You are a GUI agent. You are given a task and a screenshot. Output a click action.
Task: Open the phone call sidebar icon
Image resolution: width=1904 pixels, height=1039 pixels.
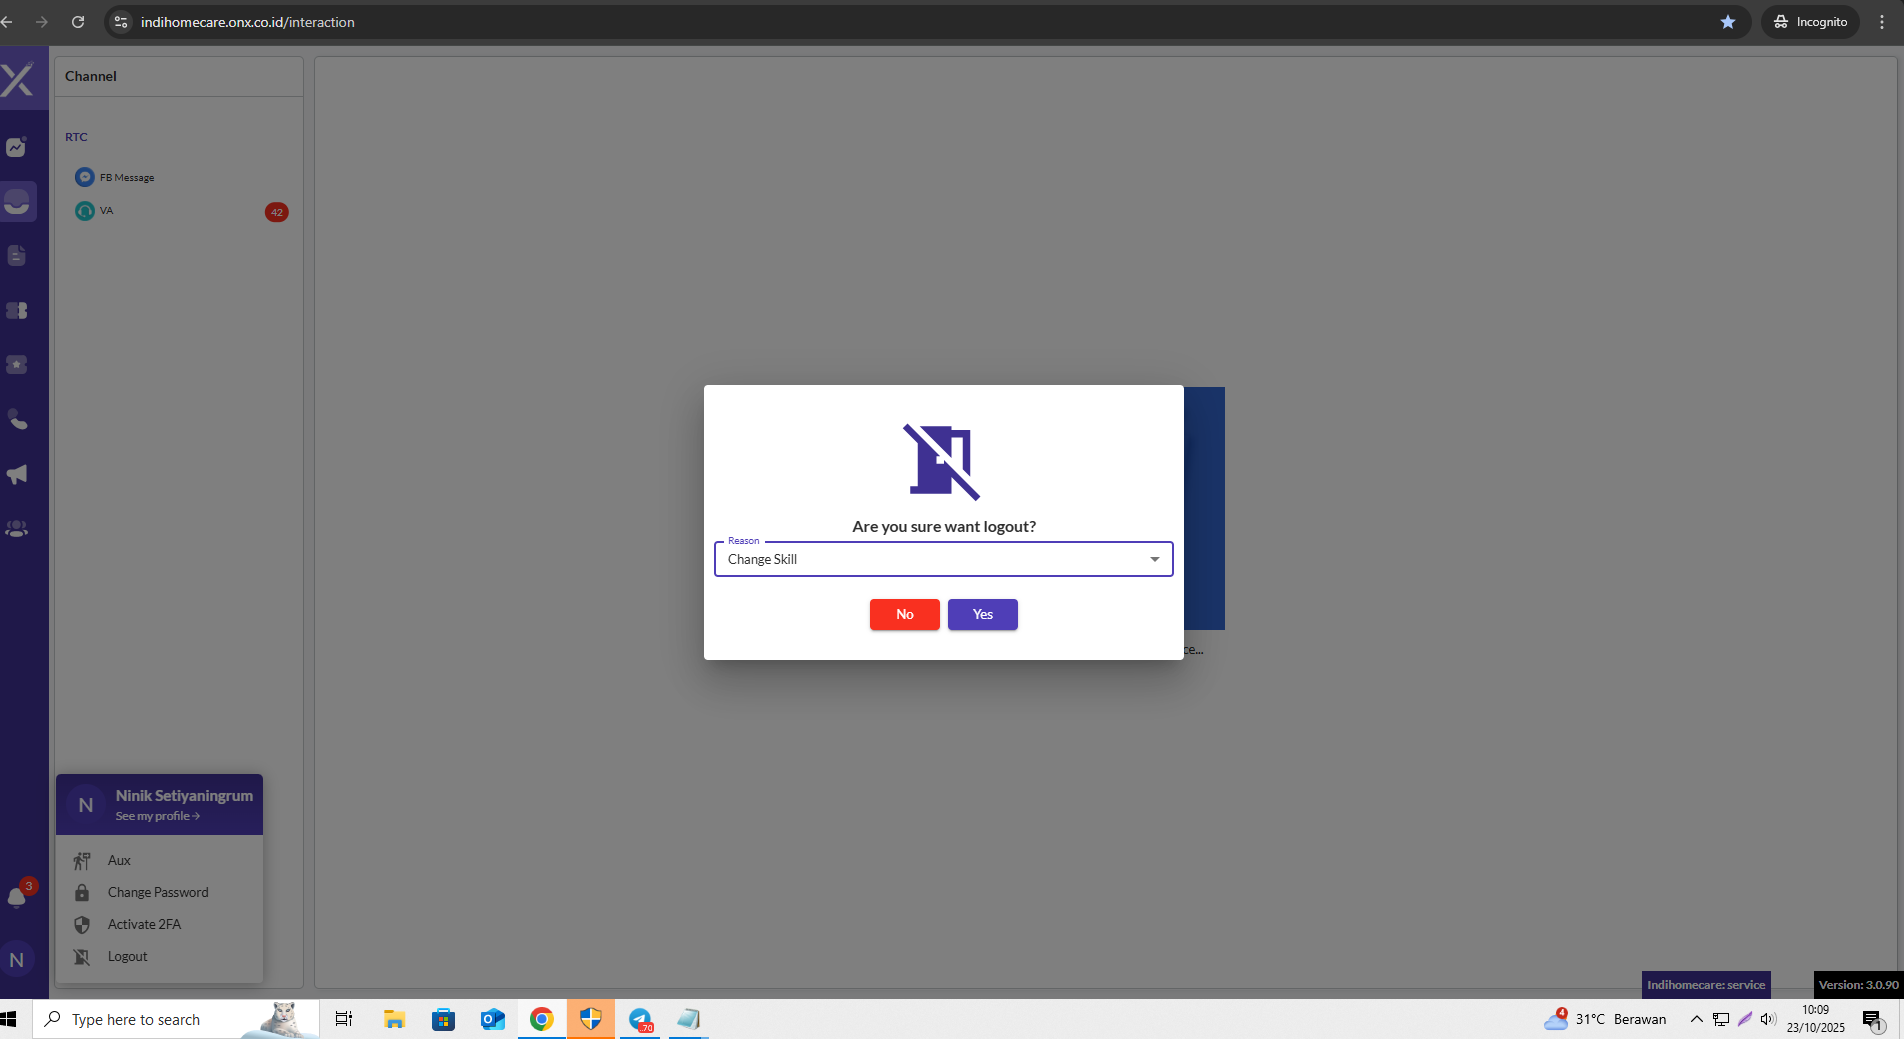17,420
